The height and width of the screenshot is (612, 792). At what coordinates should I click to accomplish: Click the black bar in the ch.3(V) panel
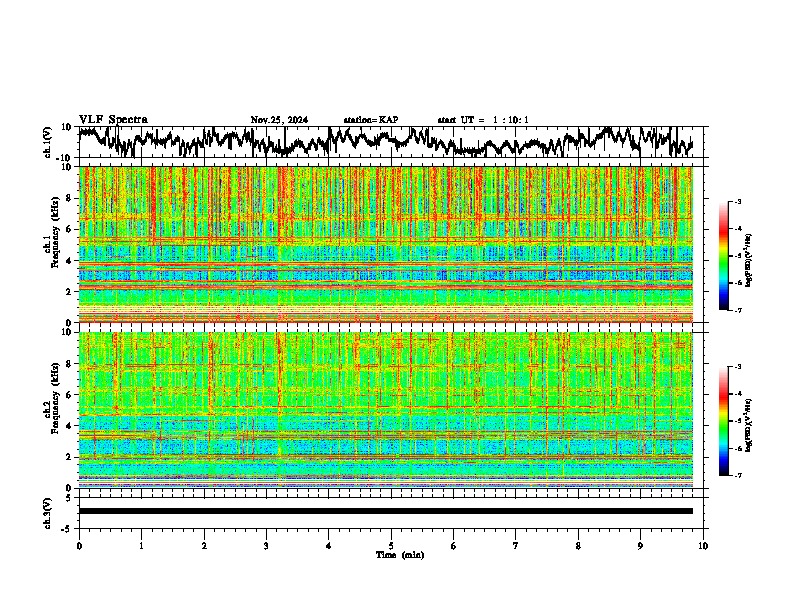tap(386, 511)
